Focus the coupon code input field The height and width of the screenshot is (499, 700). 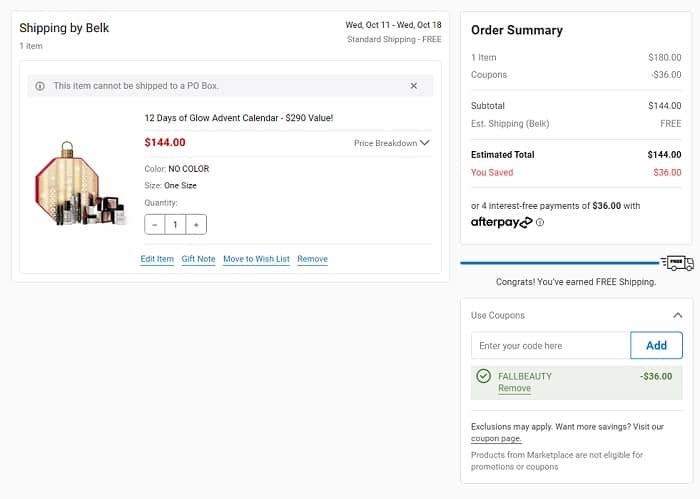click(x=550, y=346)
